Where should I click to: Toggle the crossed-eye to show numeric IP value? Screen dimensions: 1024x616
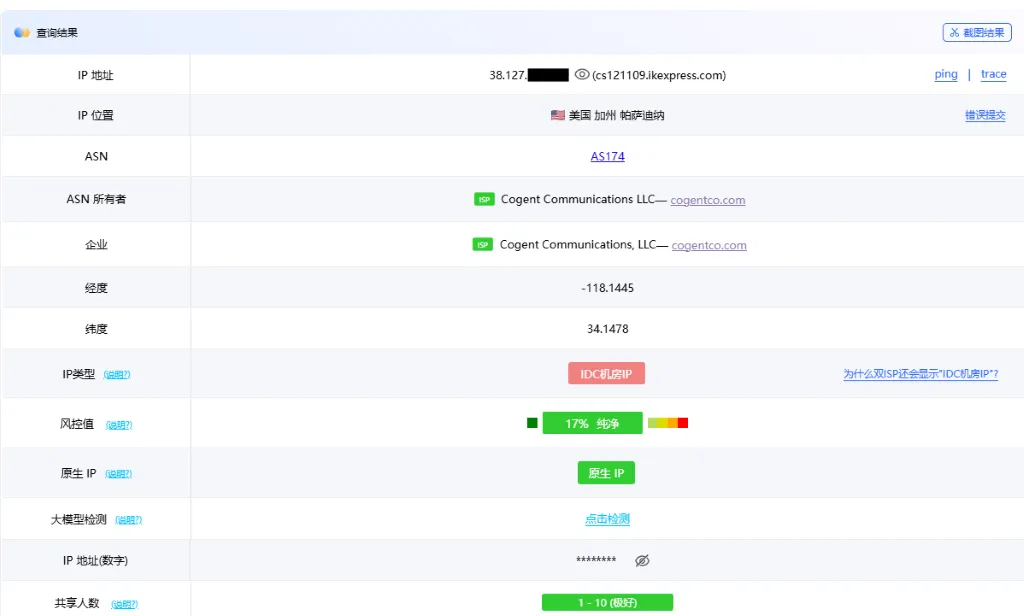642,560
